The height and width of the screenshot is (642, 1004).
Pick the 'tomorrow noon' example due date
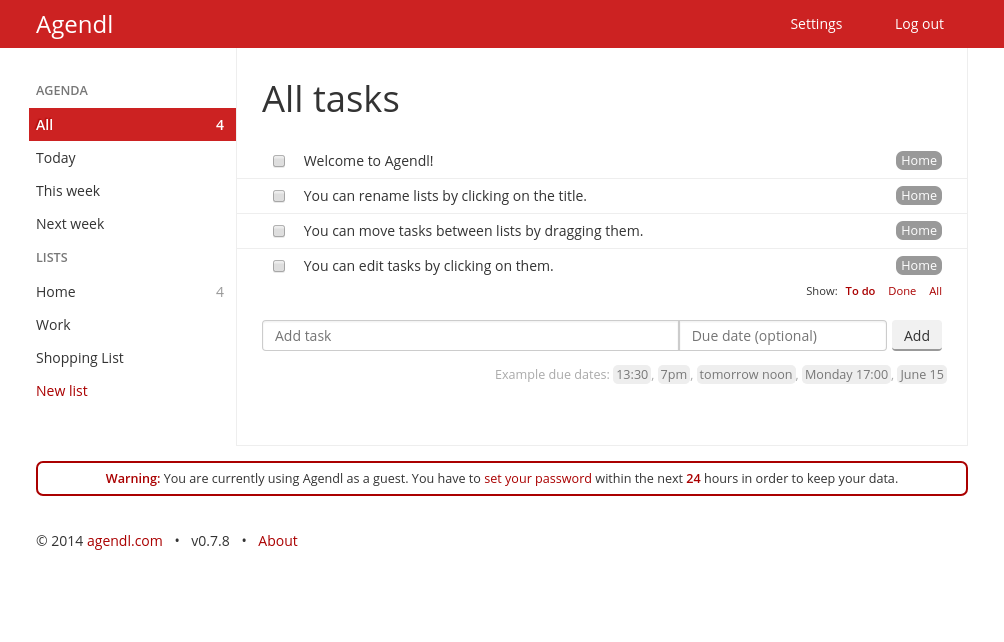[x=746, y=375]
